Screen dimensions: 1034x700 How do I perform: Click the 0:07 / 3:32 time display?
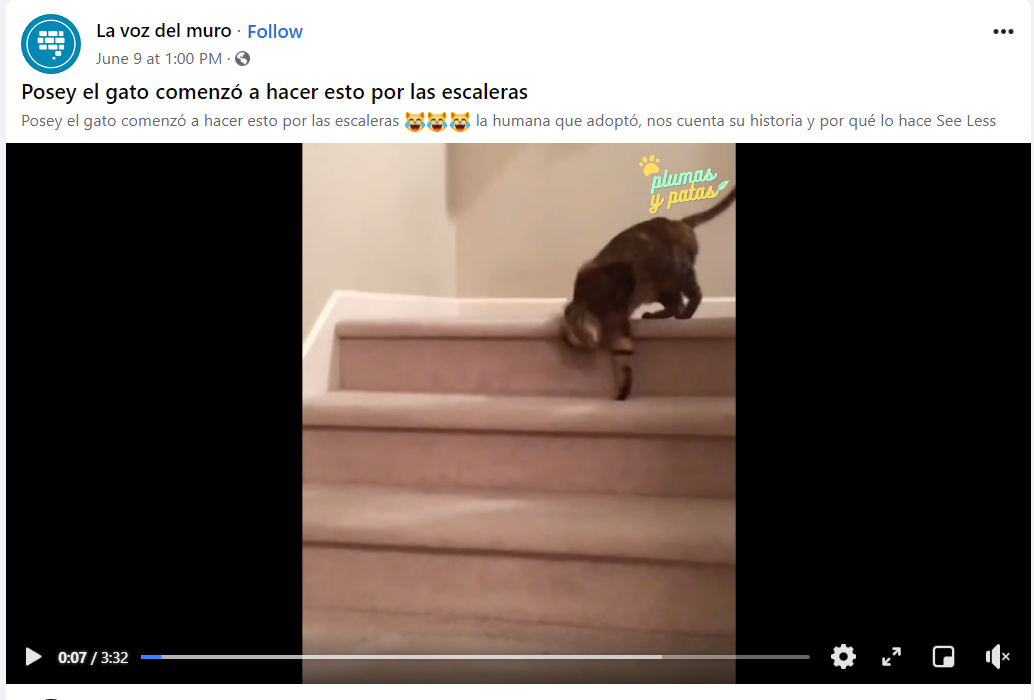[93, 658]
